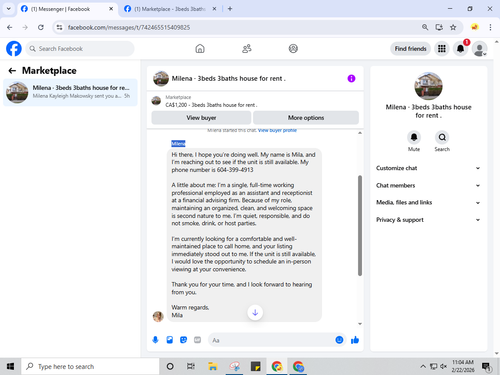This screenshot has width=500, height=375.
Task: Open the Facebook menu grid icon
Action: coord(442,49)
